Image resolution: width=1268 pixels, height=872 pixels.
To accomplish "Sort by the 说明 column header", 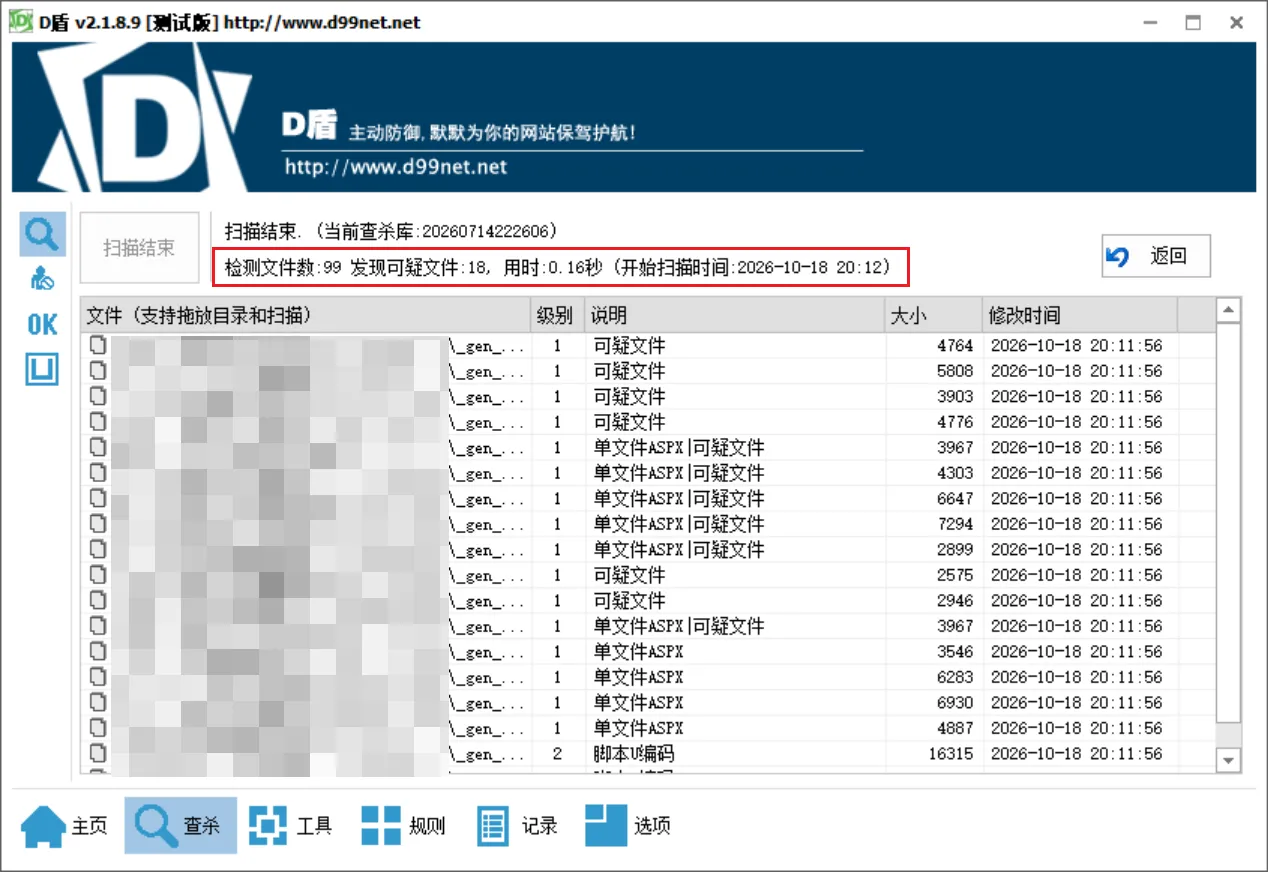I will pyautogui.click(x=734, y=316).
